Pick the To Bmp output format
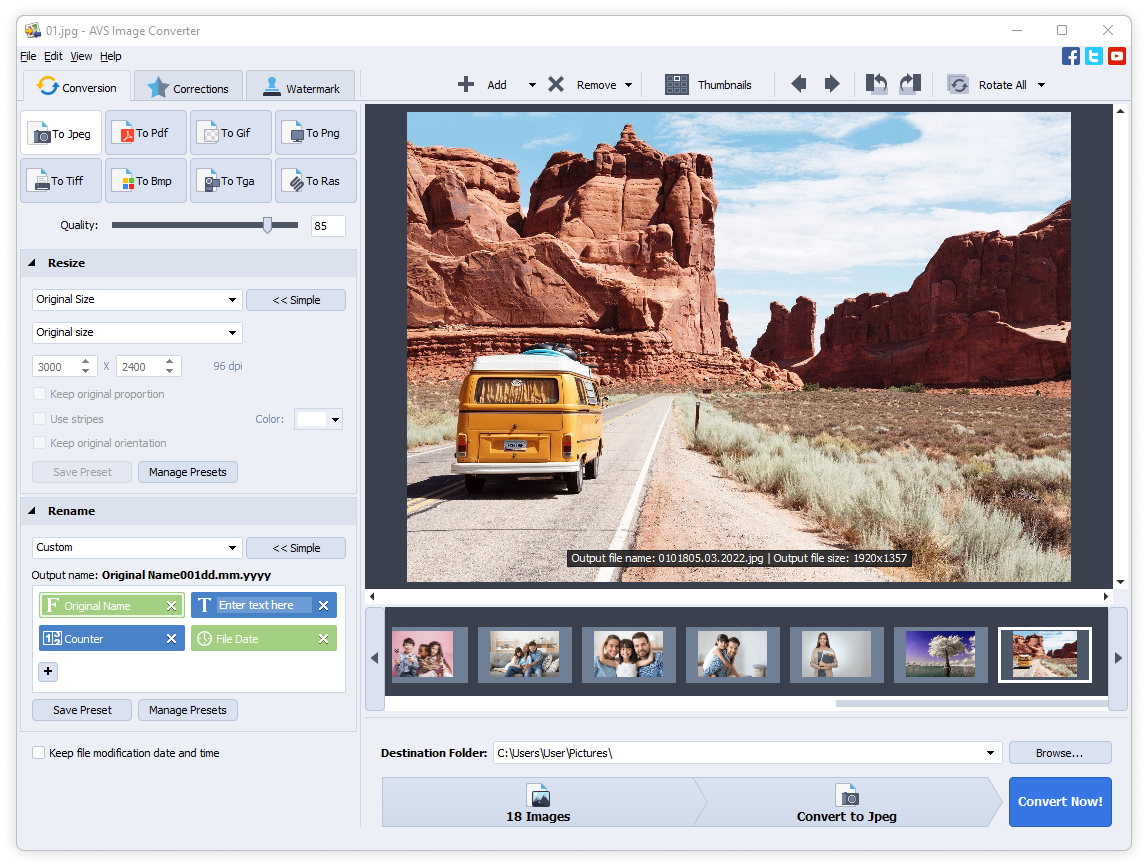1148x868 pixels. click(x=146, y=181)
